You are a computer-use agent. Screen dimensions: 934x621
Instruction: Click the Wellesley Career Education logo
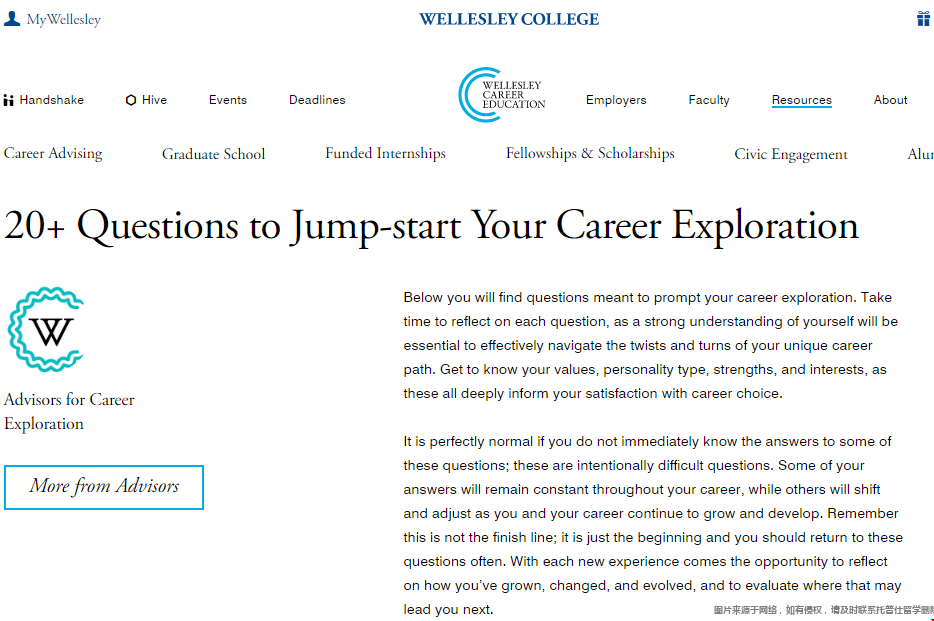(x=502, y=96)
